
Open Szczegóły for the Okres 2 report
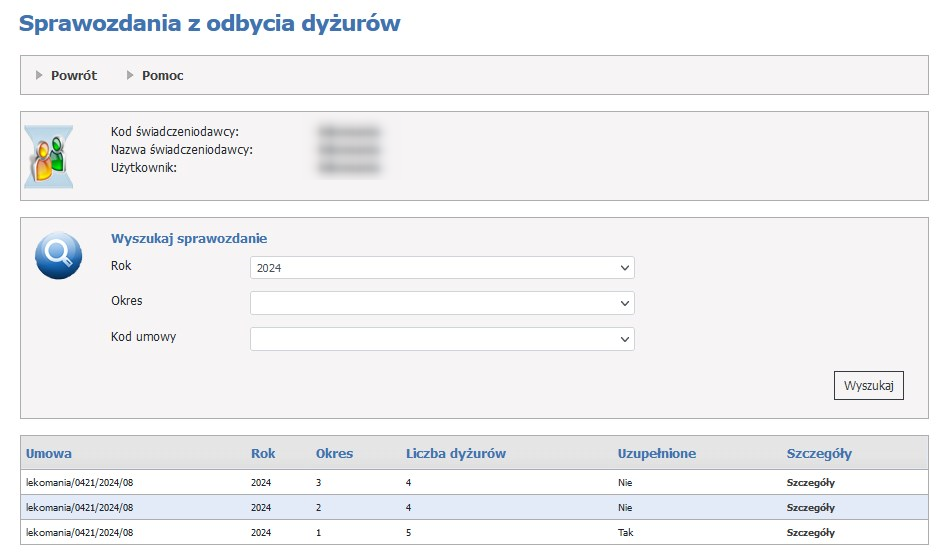pyautogui.click(x=810, y=507)
